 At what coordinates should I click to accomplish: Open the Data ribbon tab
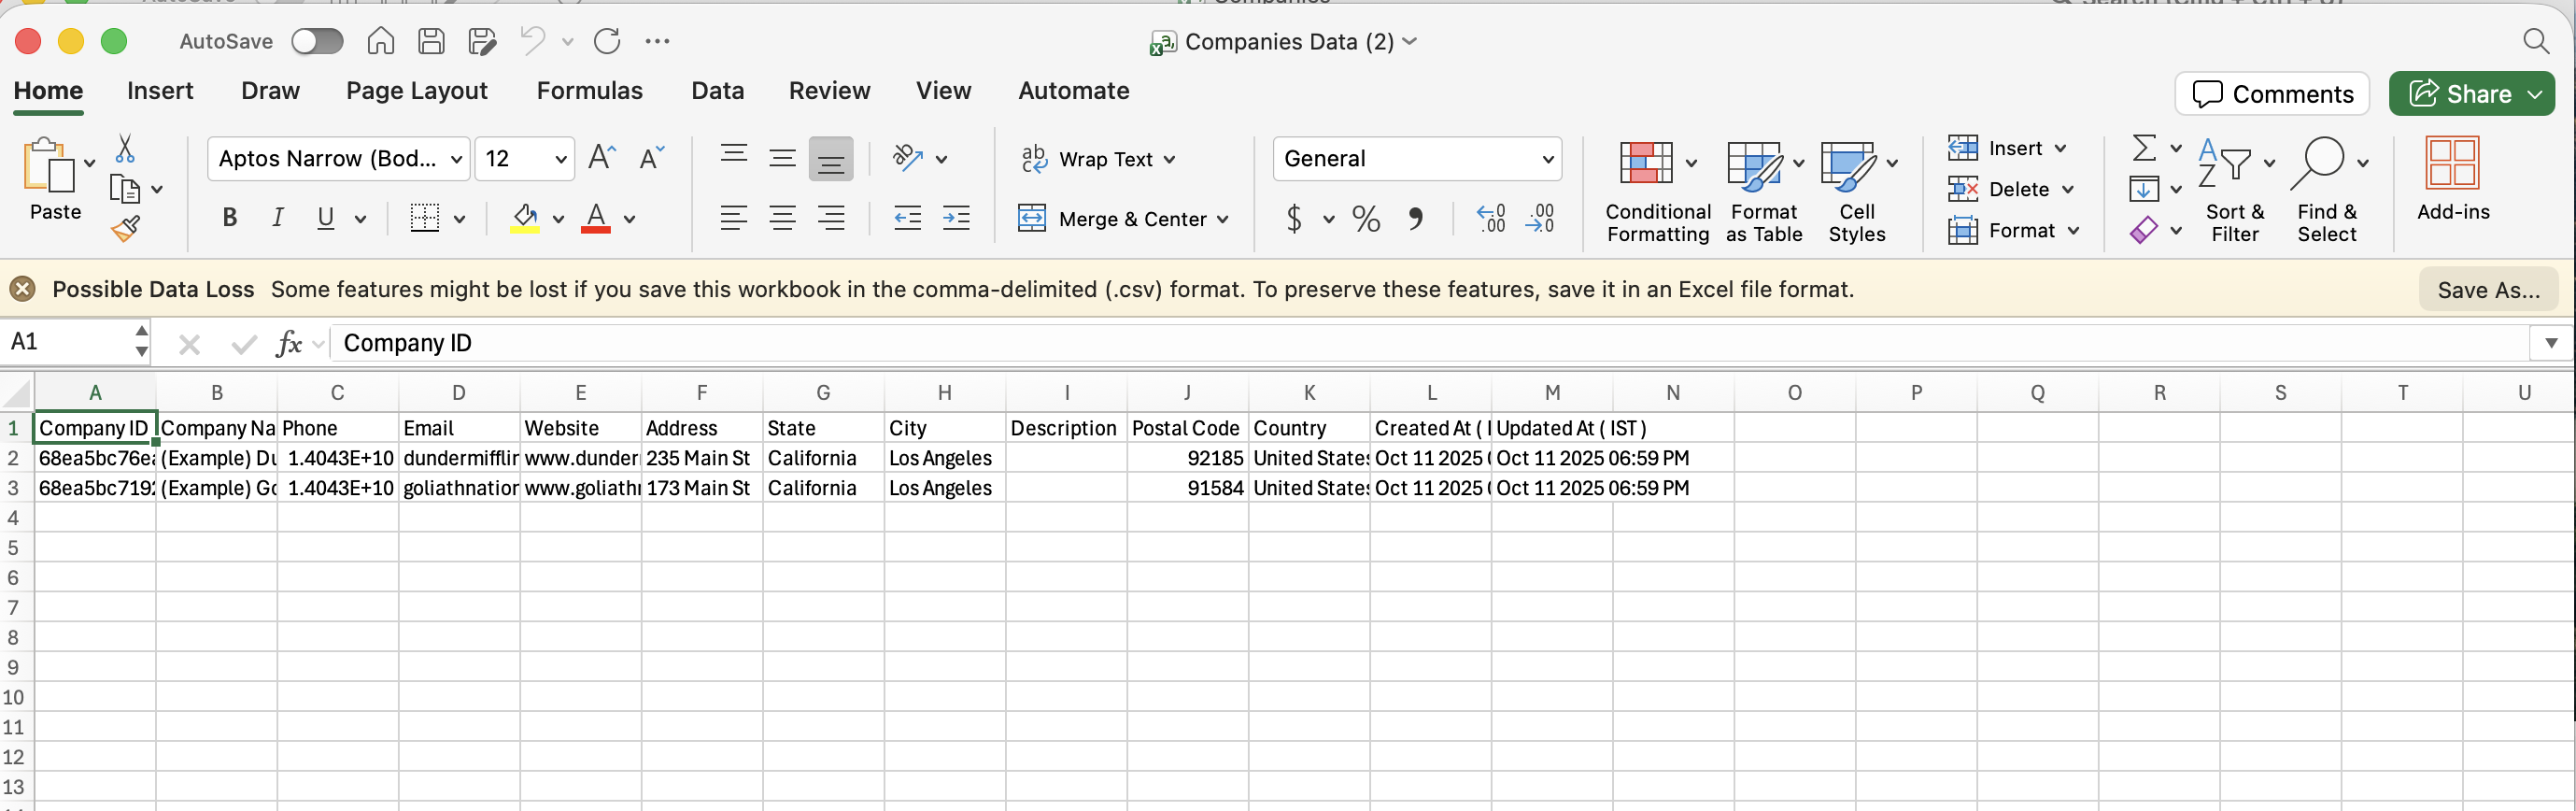coord(718,91)
